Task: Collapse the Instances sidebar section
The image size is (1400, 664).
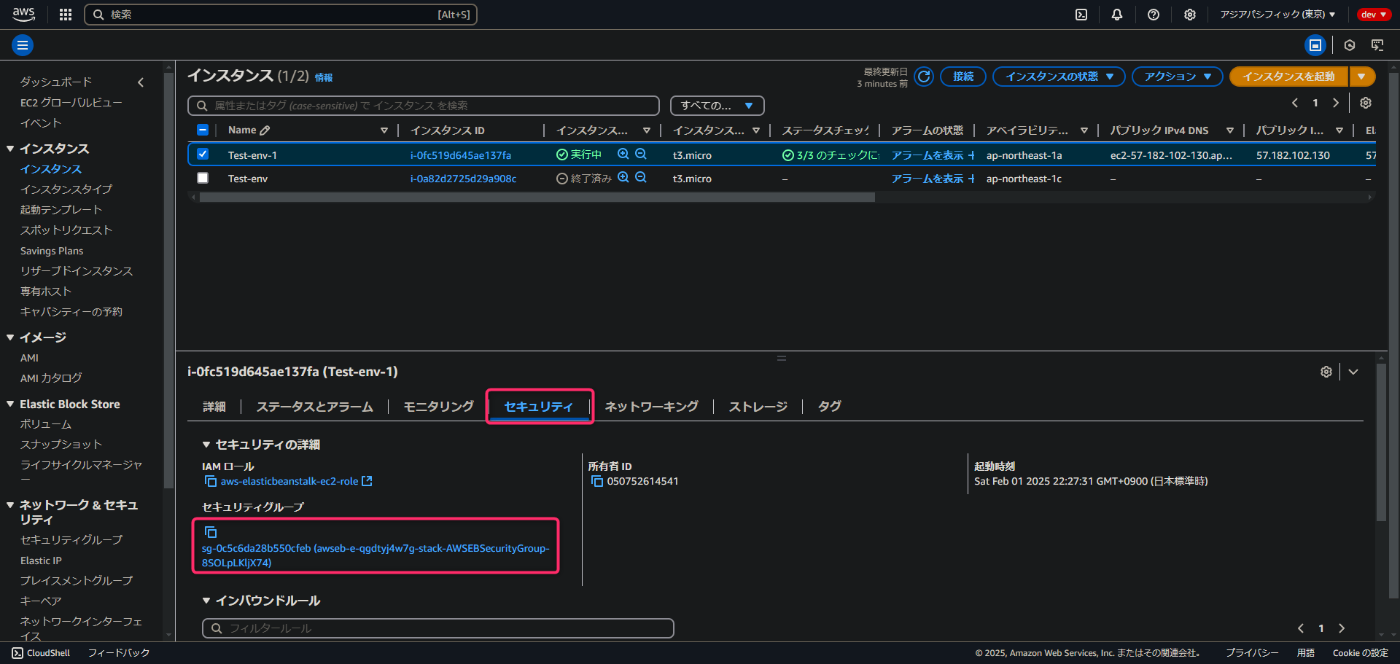Action: click(x=10, y=148)
